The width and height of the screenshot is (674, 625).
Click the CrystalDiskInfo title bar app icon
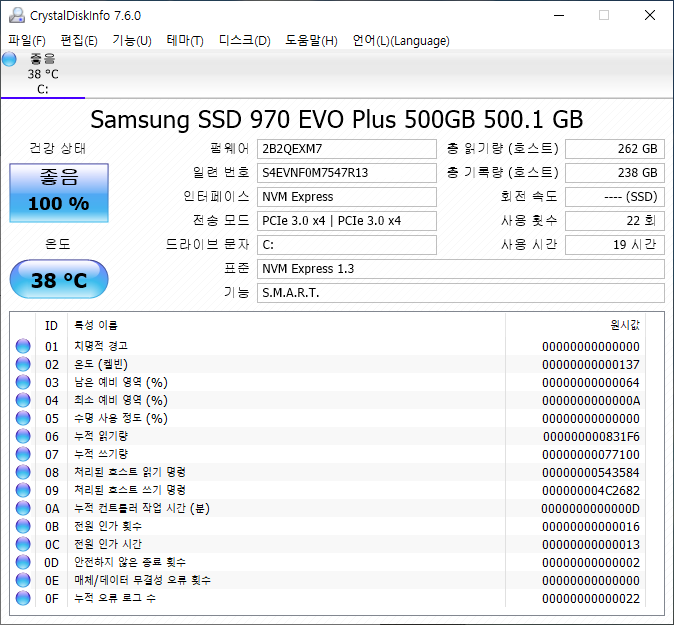pos(17,15)
